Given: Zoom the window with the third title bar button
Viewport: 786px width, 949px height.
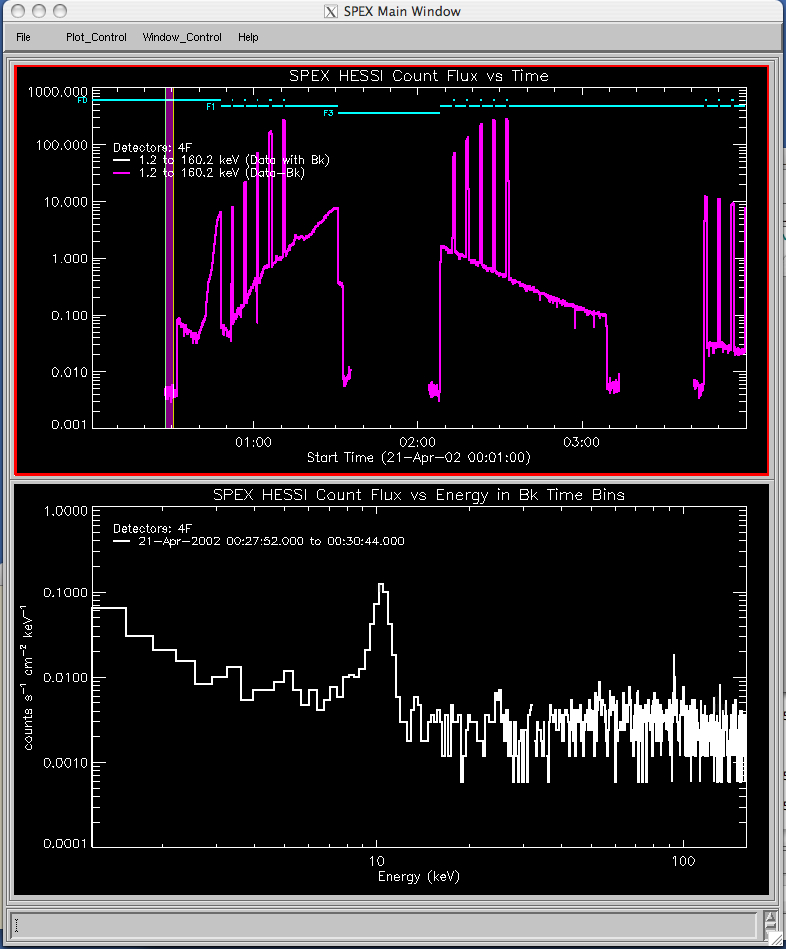Looking at the screenshot, I should pyautogui.click(x=59, y=11).
